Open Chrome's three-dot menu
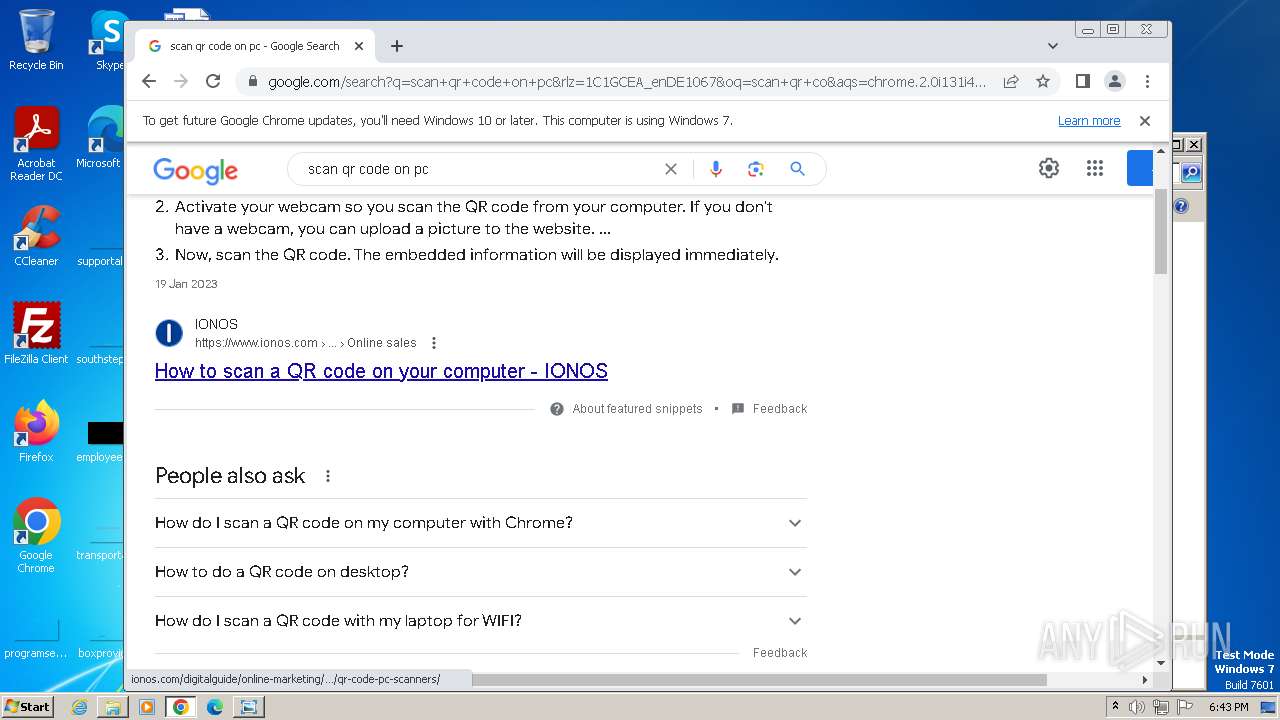Viewport: 1280px width, 720px height. 1147,81
